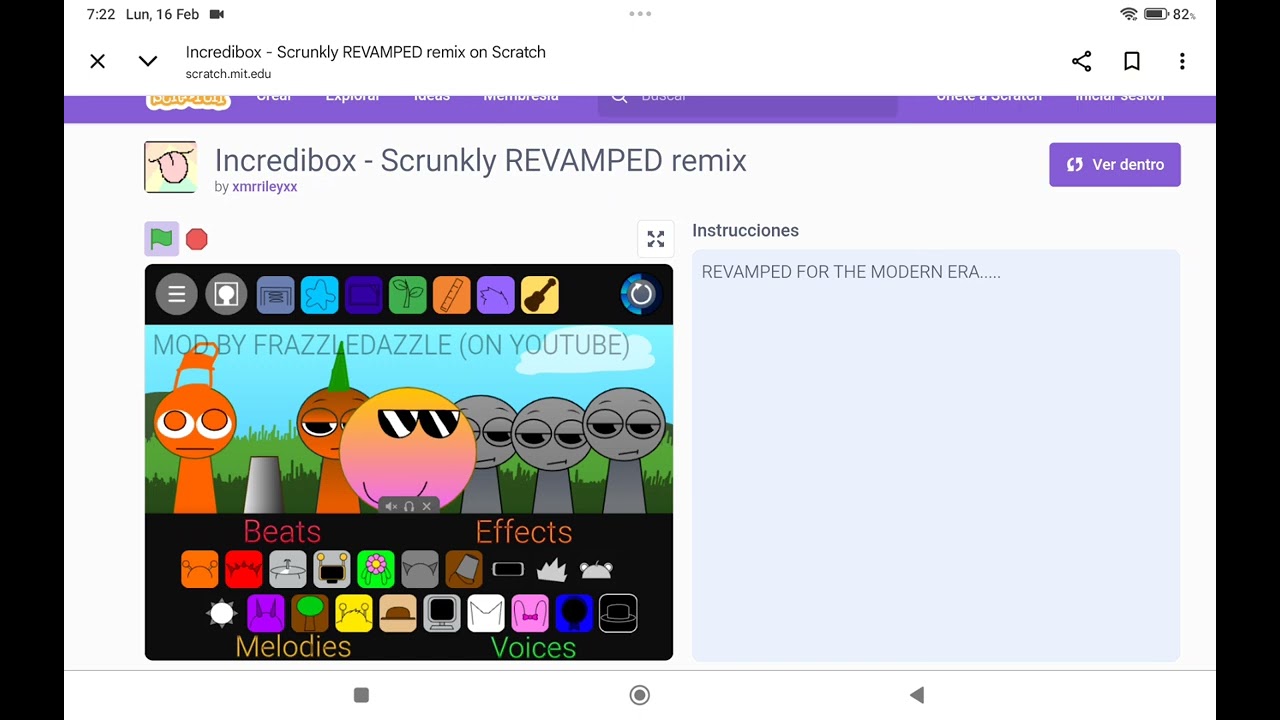This screenshot has width=1280, height=720.
Task: Close the browser tab with X
Action: [x=97, y=61]
